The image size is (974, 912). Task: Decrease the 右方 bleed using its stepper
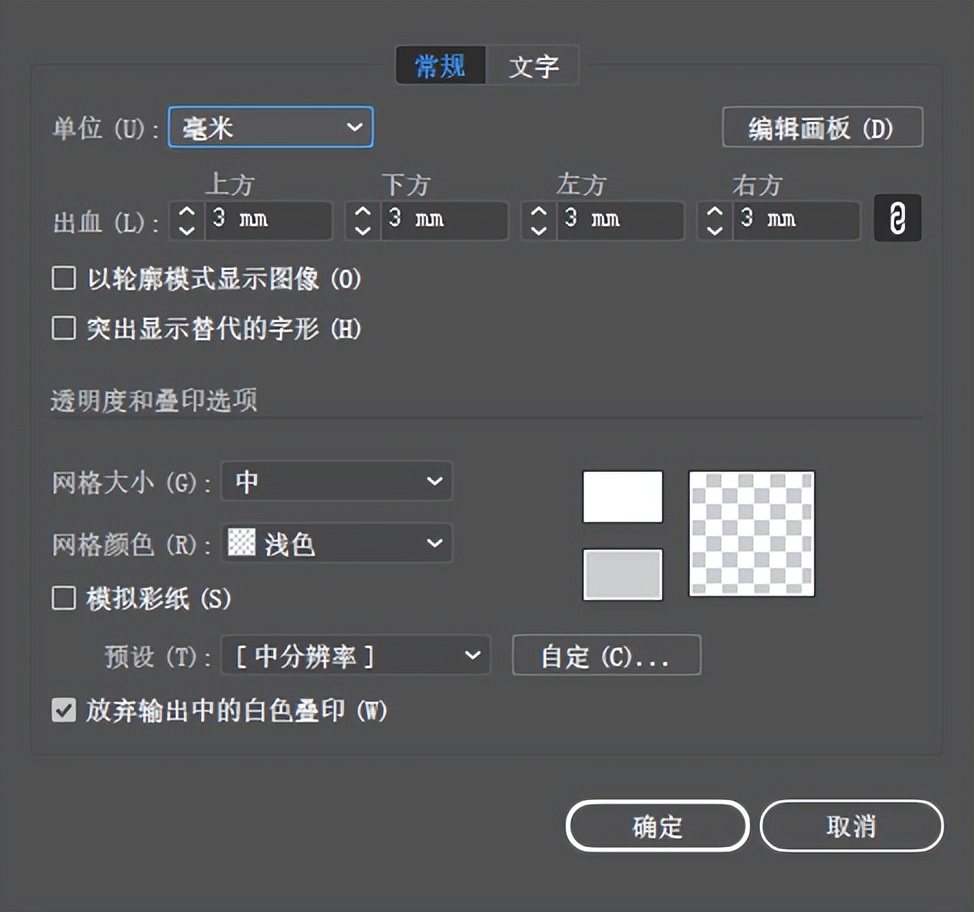click(713, 228)
